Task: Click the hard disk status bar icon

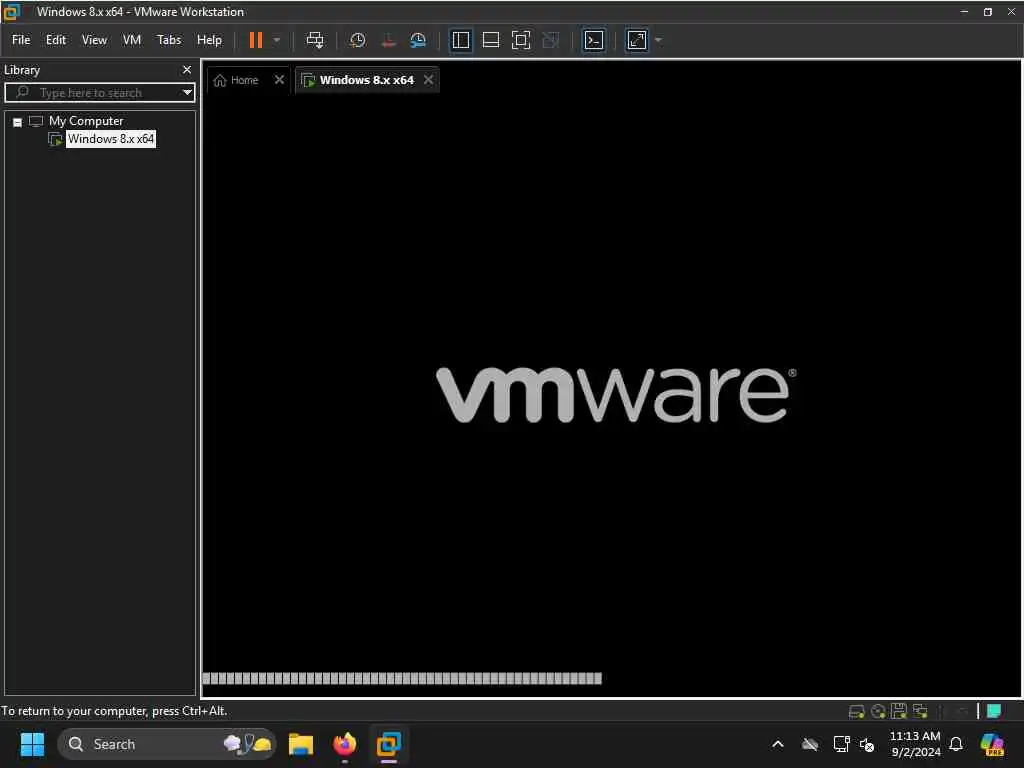Action: 856,711
